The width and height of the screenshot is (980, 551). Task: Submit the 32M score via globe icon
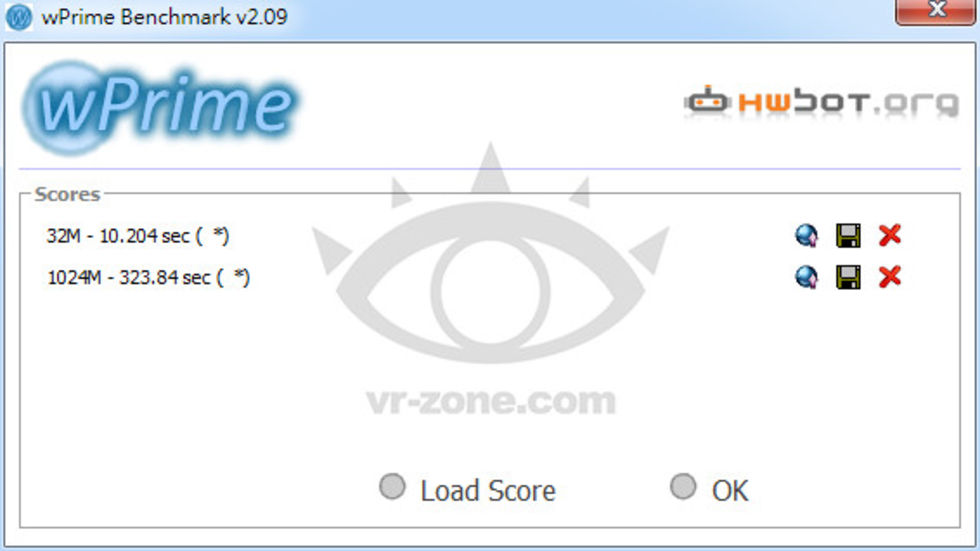point(806,236)
